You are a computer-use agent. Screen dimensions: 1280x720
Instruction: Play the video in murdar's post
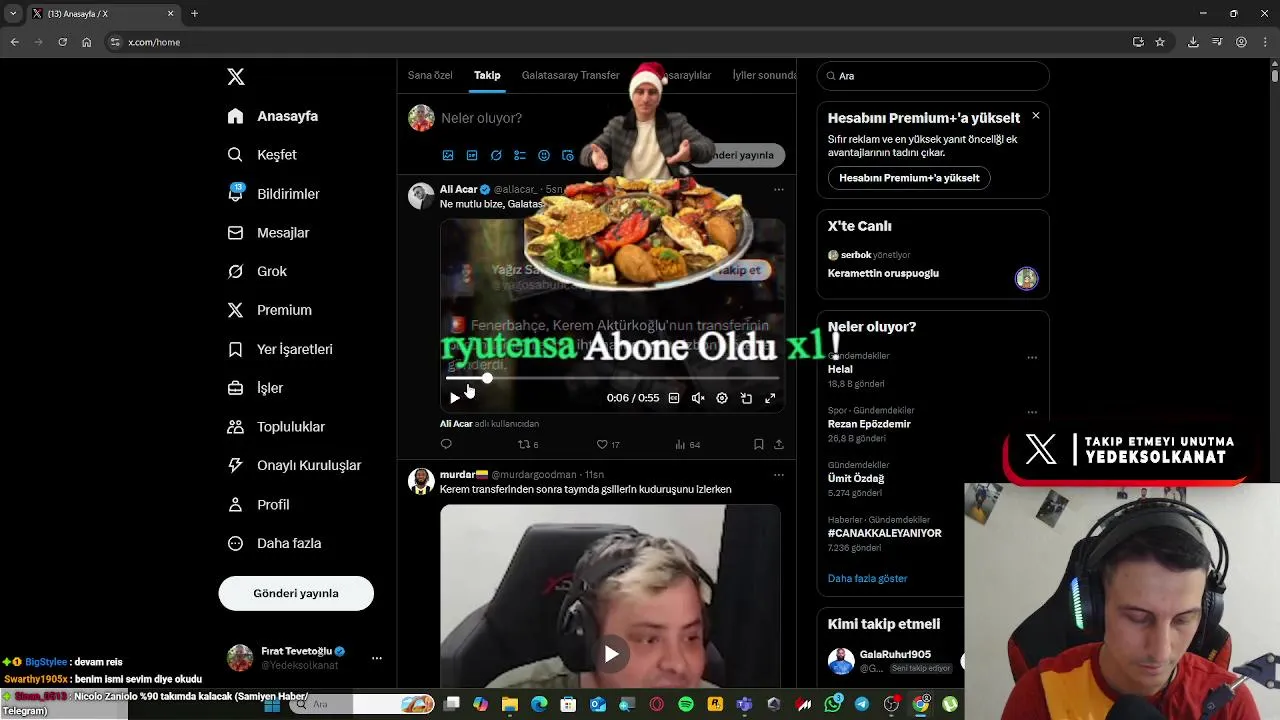point(611,654)
